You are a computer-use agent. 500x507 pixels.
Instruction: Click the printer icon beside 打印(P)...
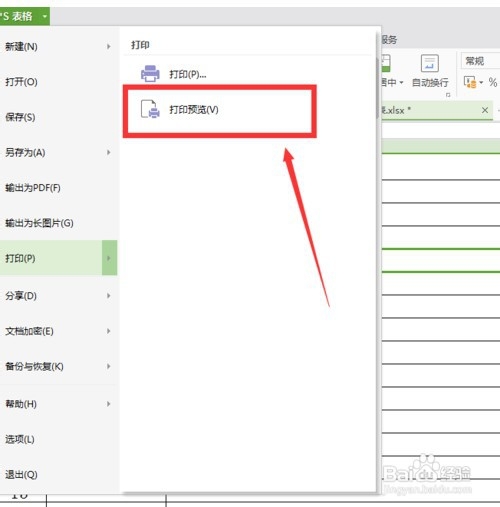coord(150,73)
